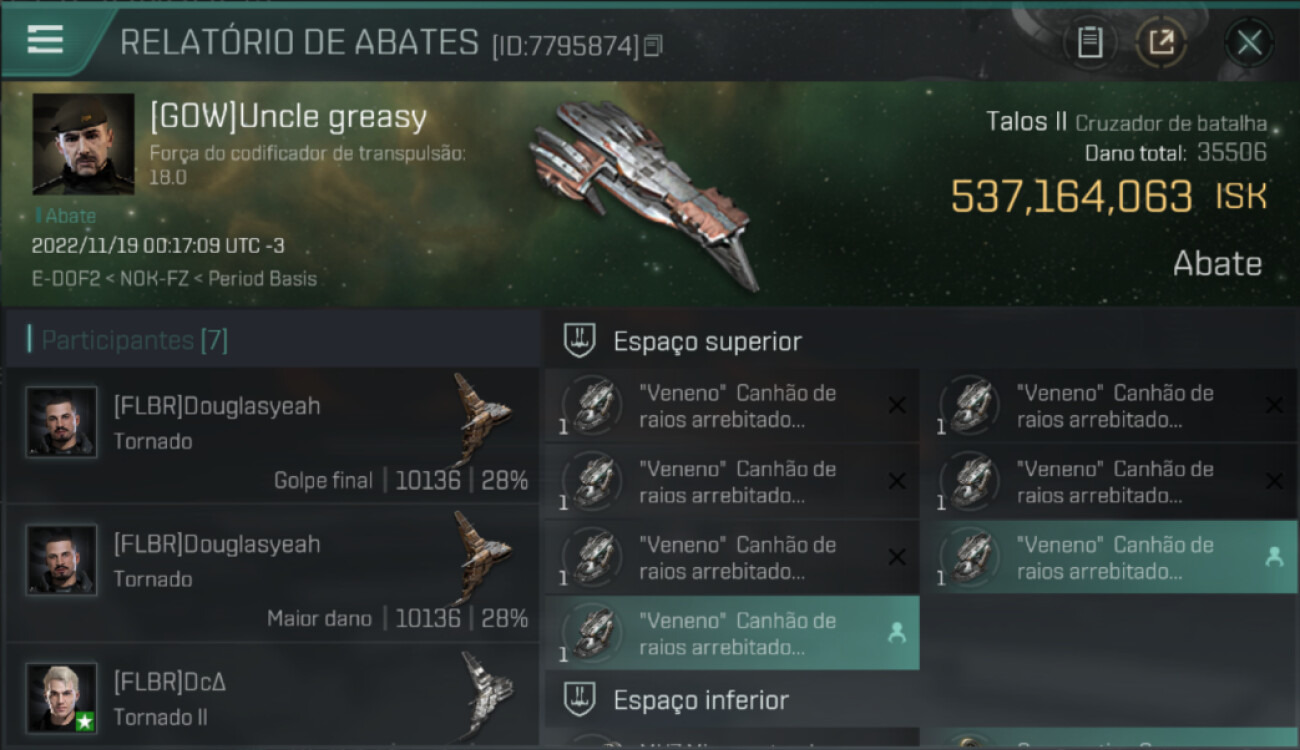Screen dimensions: 1300x750
Task: Open the Maior dano Douglasyeah entry
Action: (272, 574)
